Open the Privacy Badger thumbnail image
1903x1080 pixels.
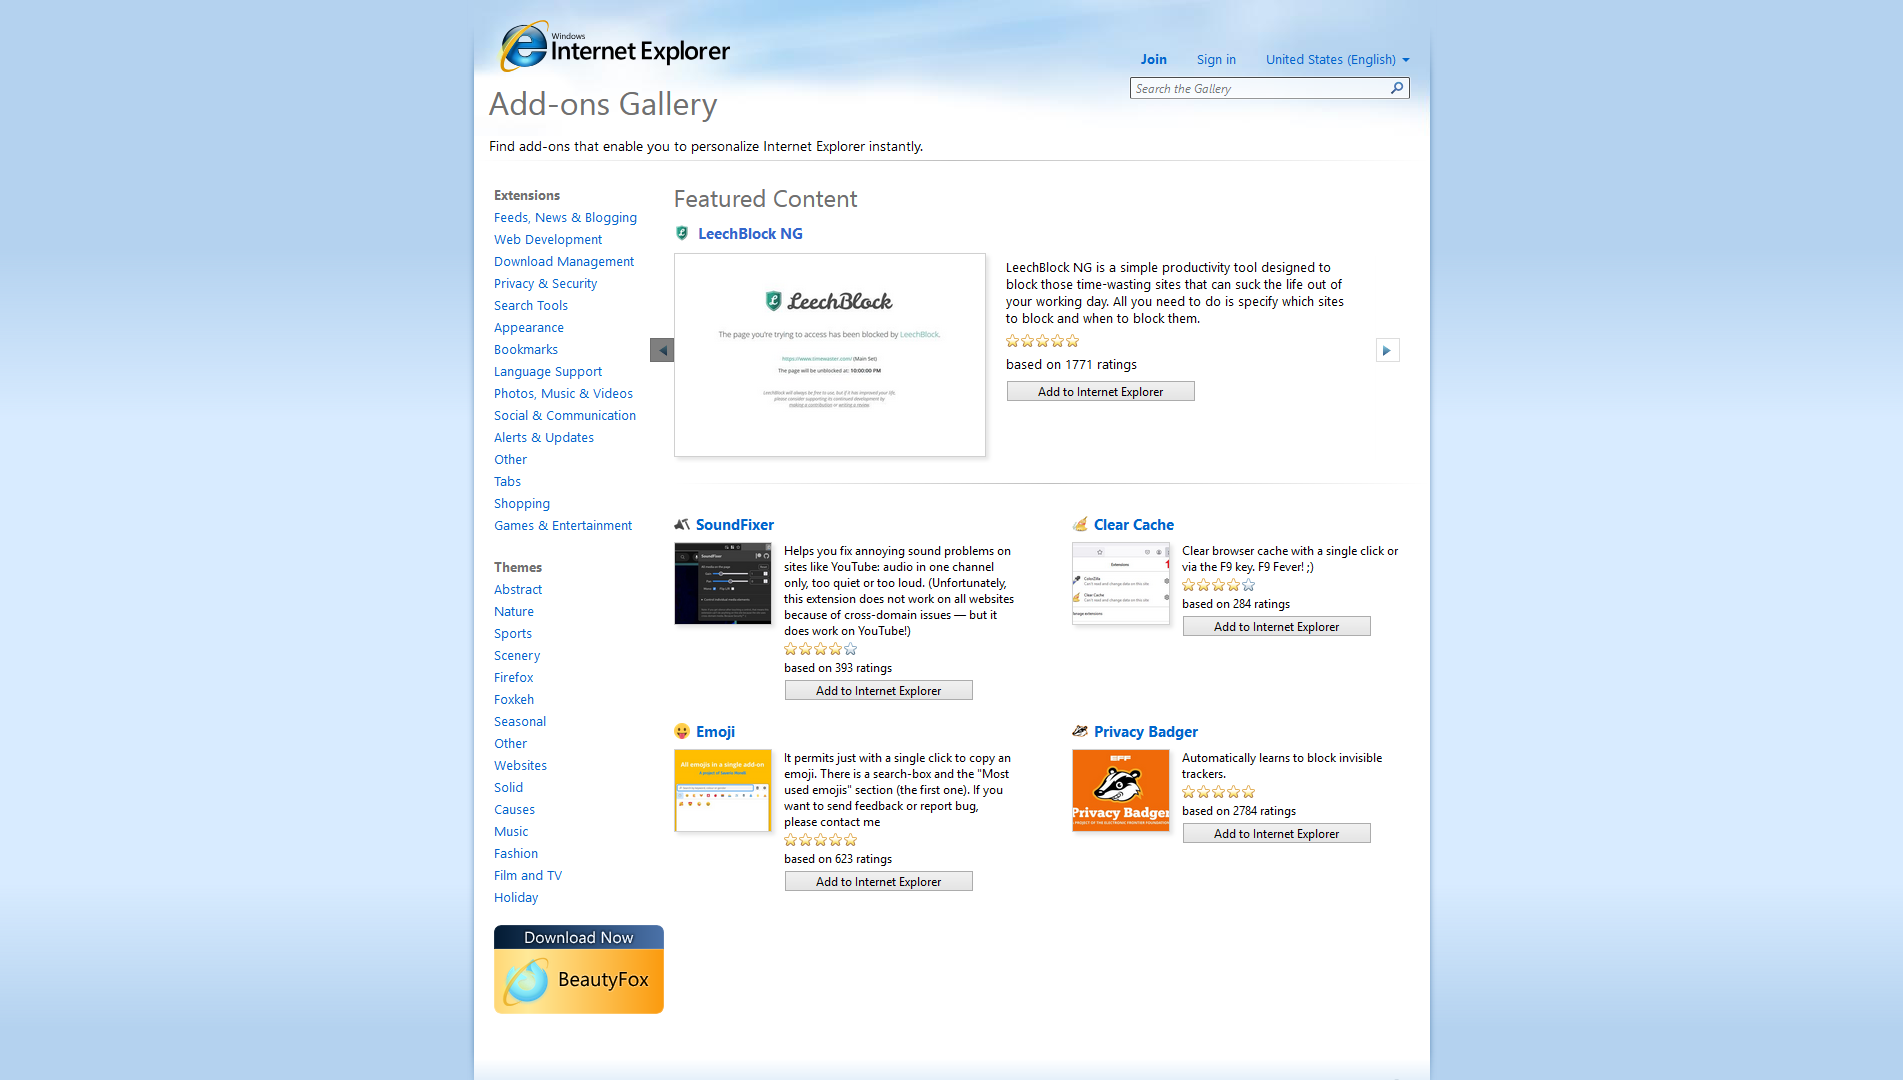click(x=1120, y=790)
